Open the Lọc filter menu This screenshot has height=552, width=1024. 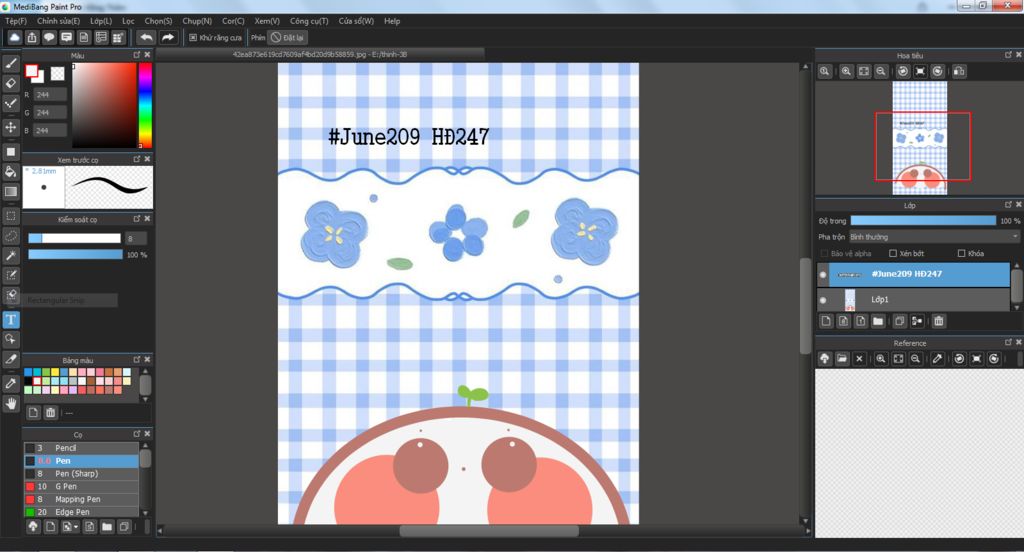tap(128, 21)
